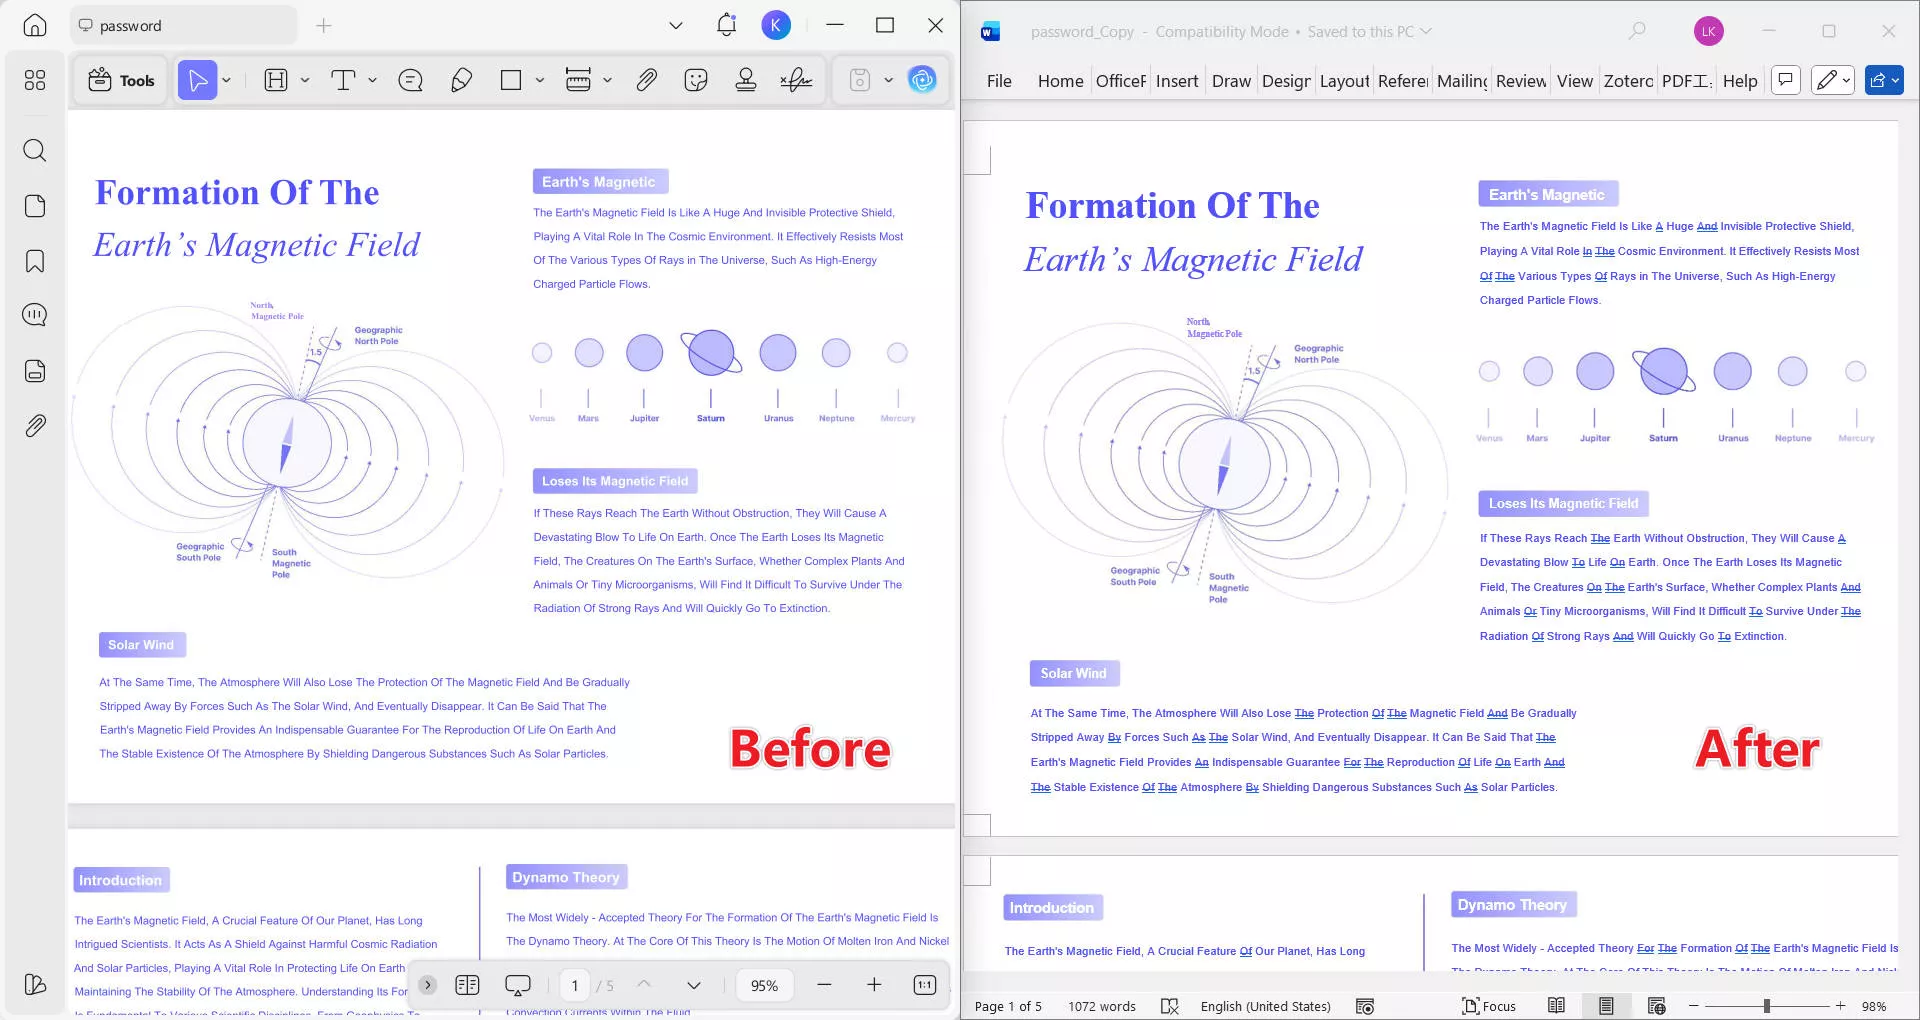Select the arrow selection tool in the PDF toolbar
Viewport: 1920px width, 1020px height.
pos(197,80)
